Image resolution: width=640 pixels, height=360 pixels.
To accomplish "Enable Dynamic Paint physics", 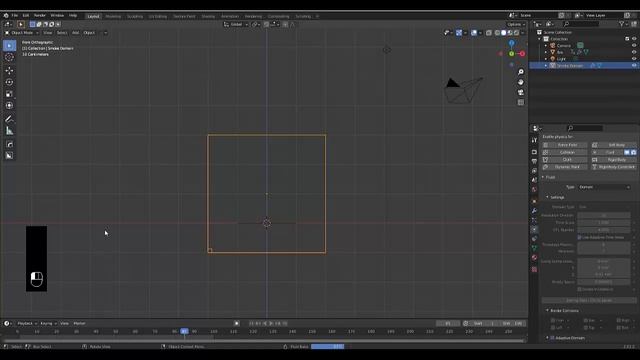I will coord(564,167).
